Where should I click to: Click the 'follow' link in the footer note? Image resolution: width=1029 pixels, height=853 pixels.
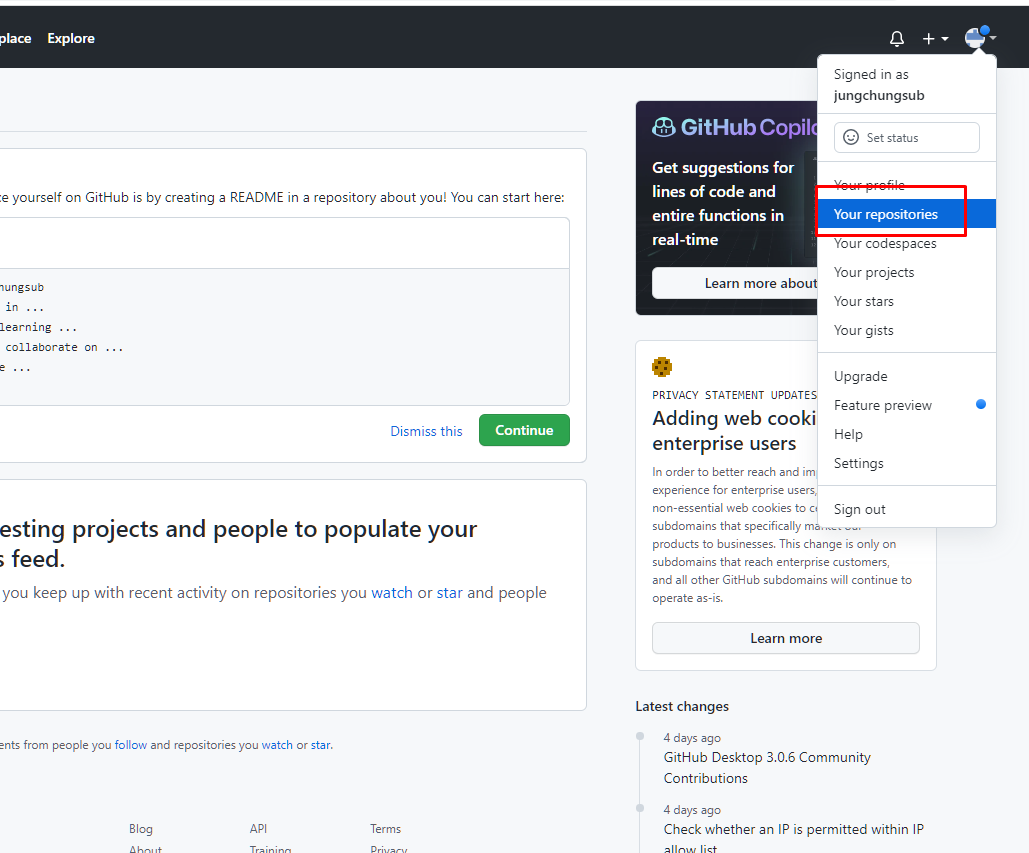tap(131, 745)
